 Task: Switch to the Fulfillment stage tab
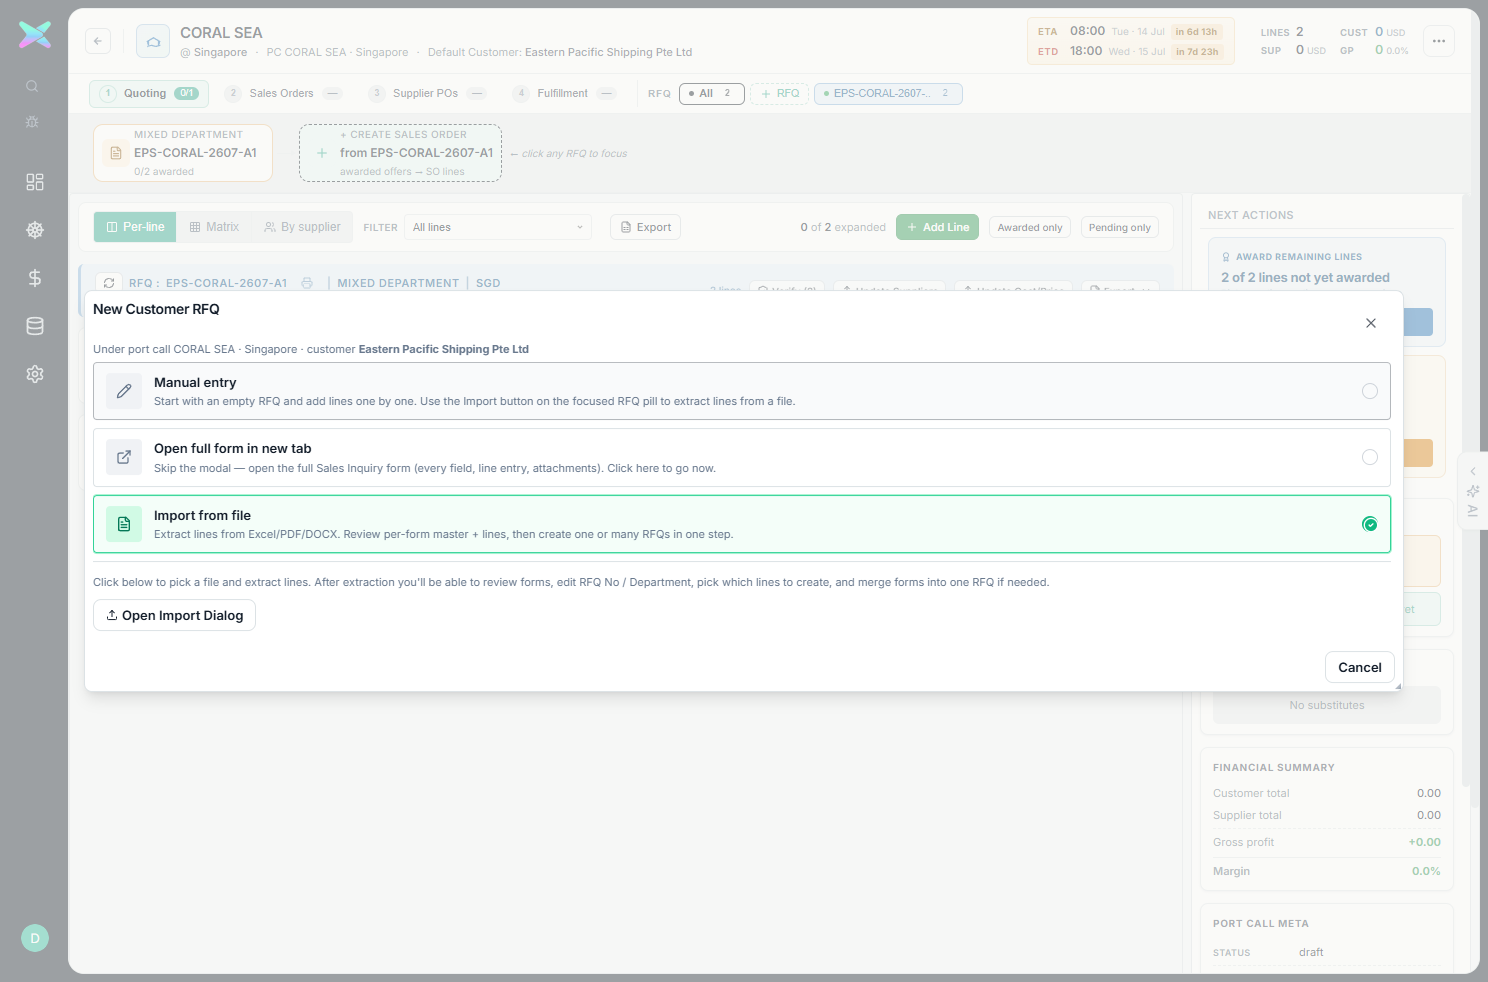(x=564, y=93)
